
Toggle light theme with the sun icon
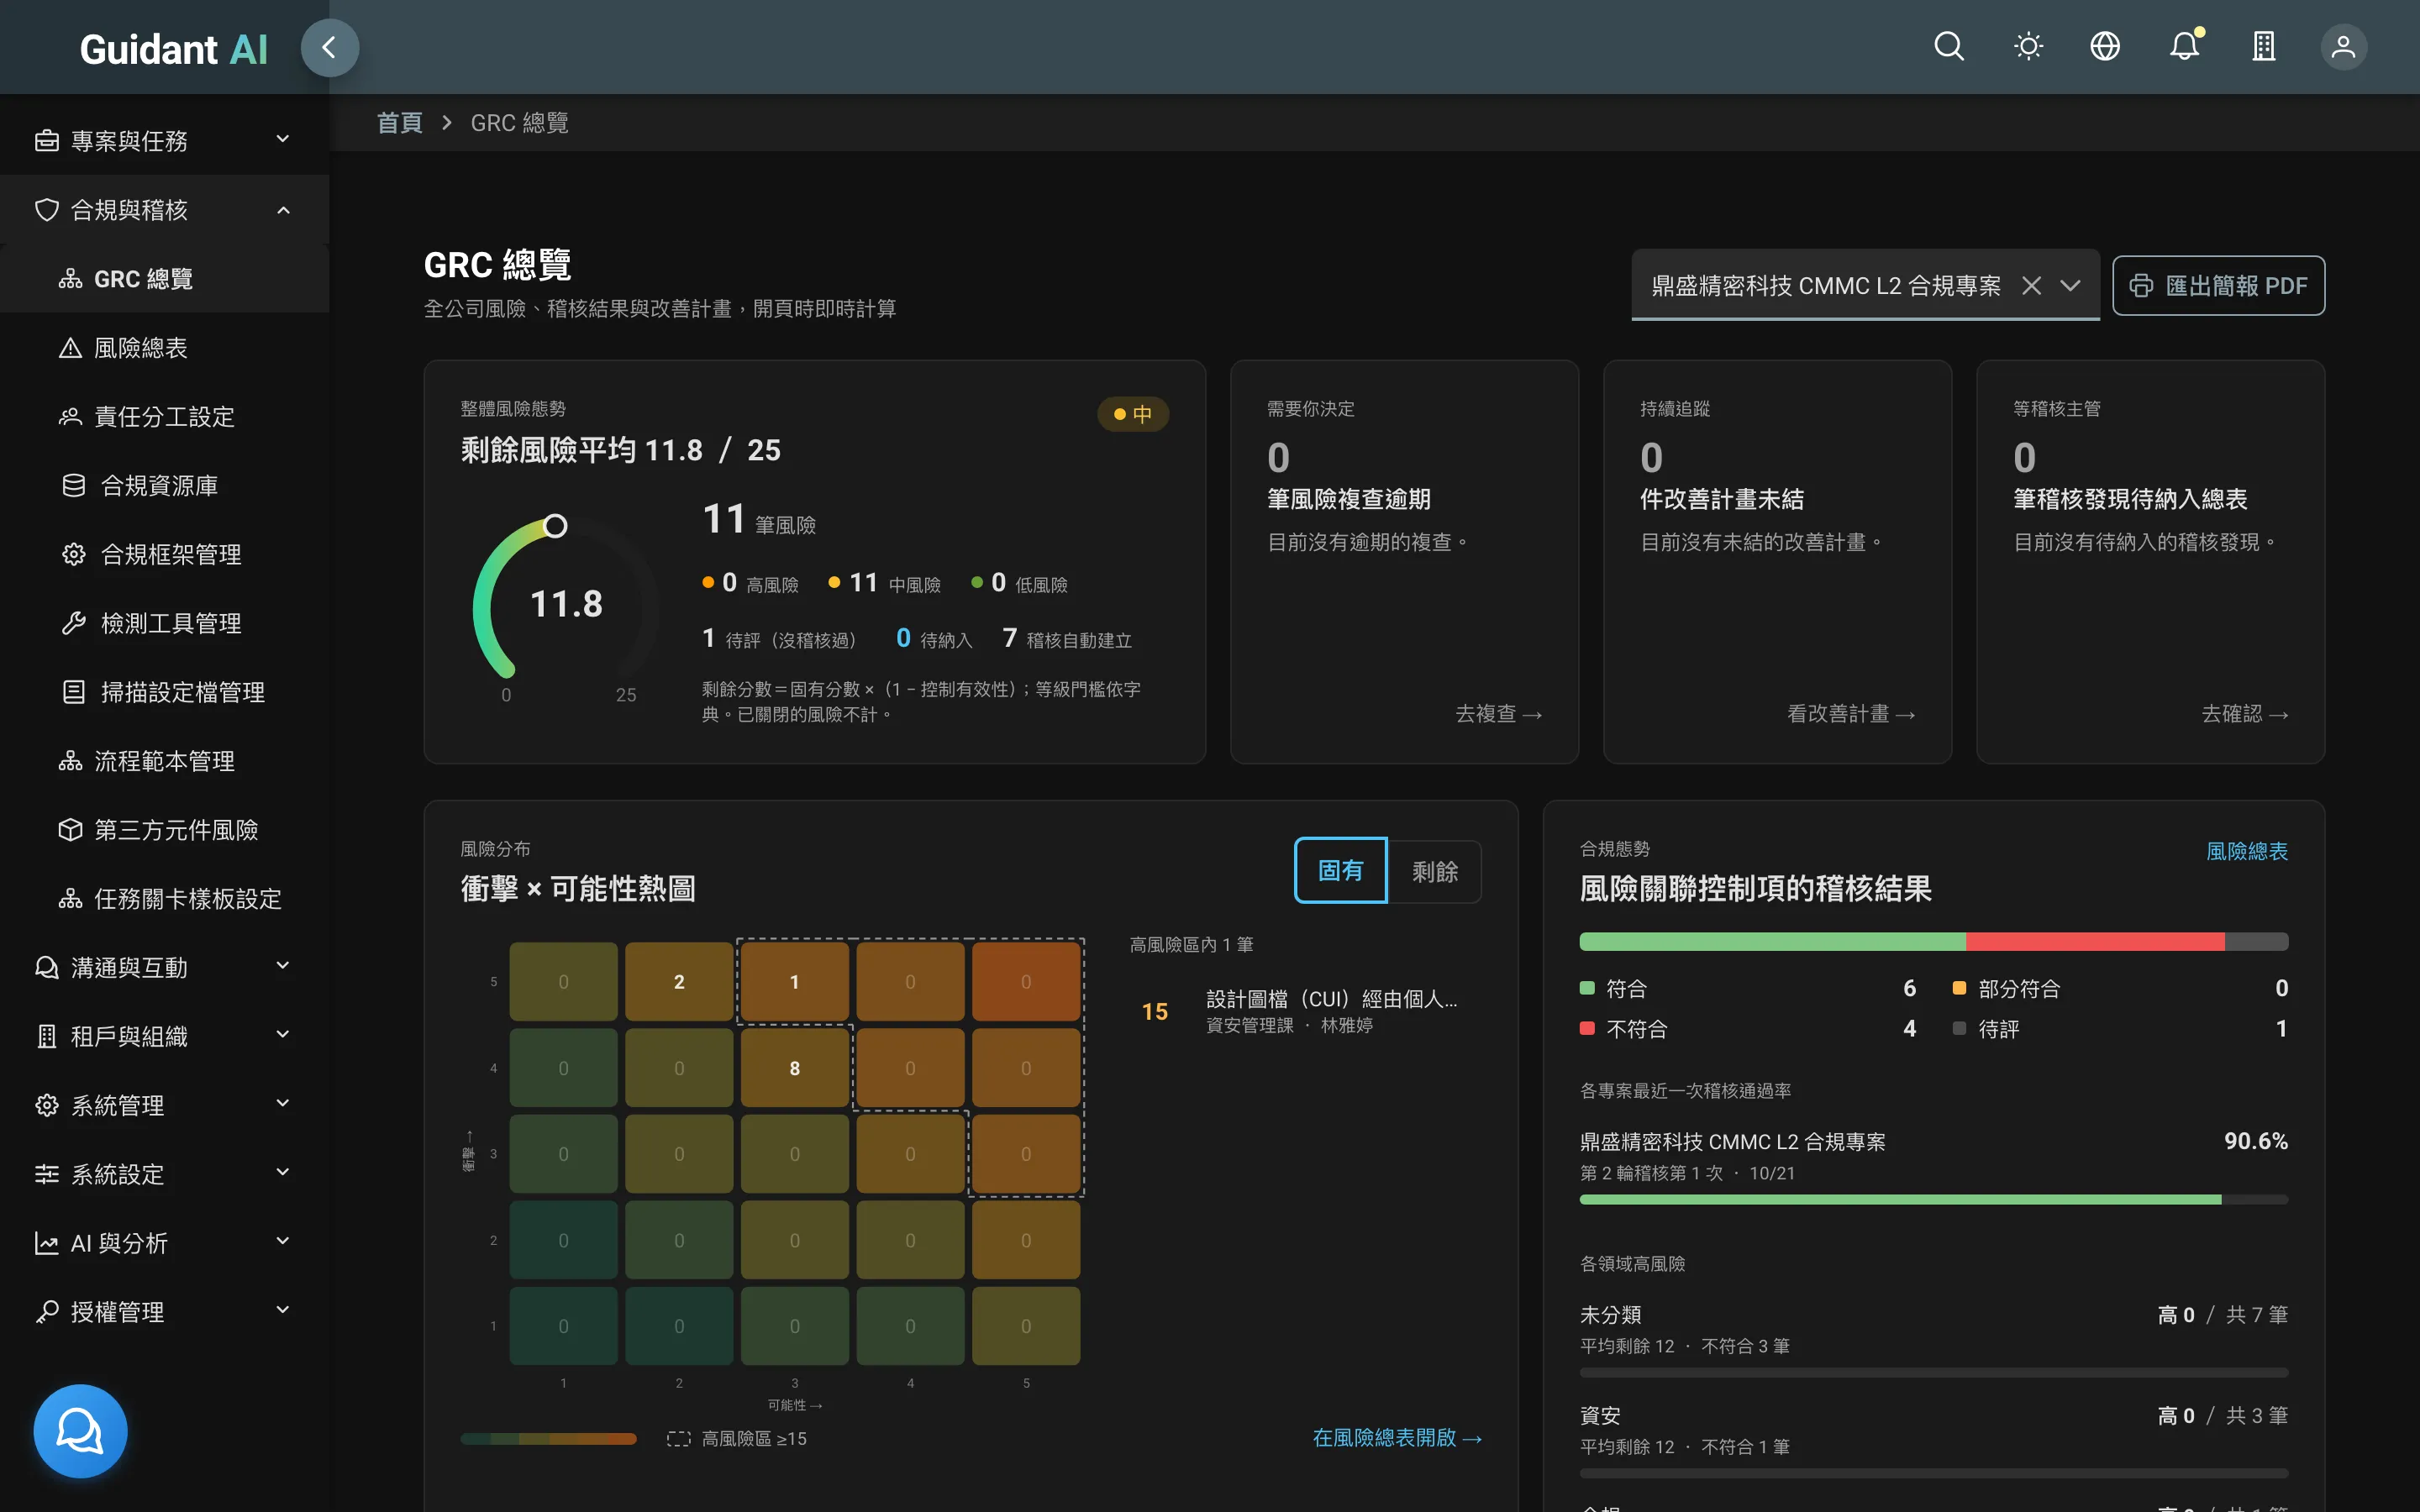2028,47
